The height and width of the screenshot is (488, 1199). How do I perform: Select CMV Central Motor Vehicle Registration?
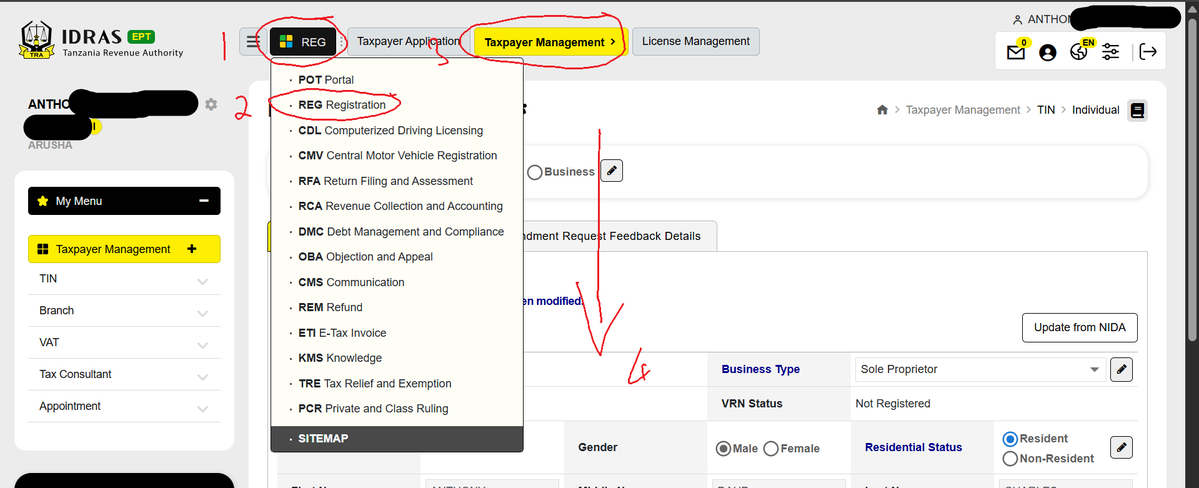point(397,155)
